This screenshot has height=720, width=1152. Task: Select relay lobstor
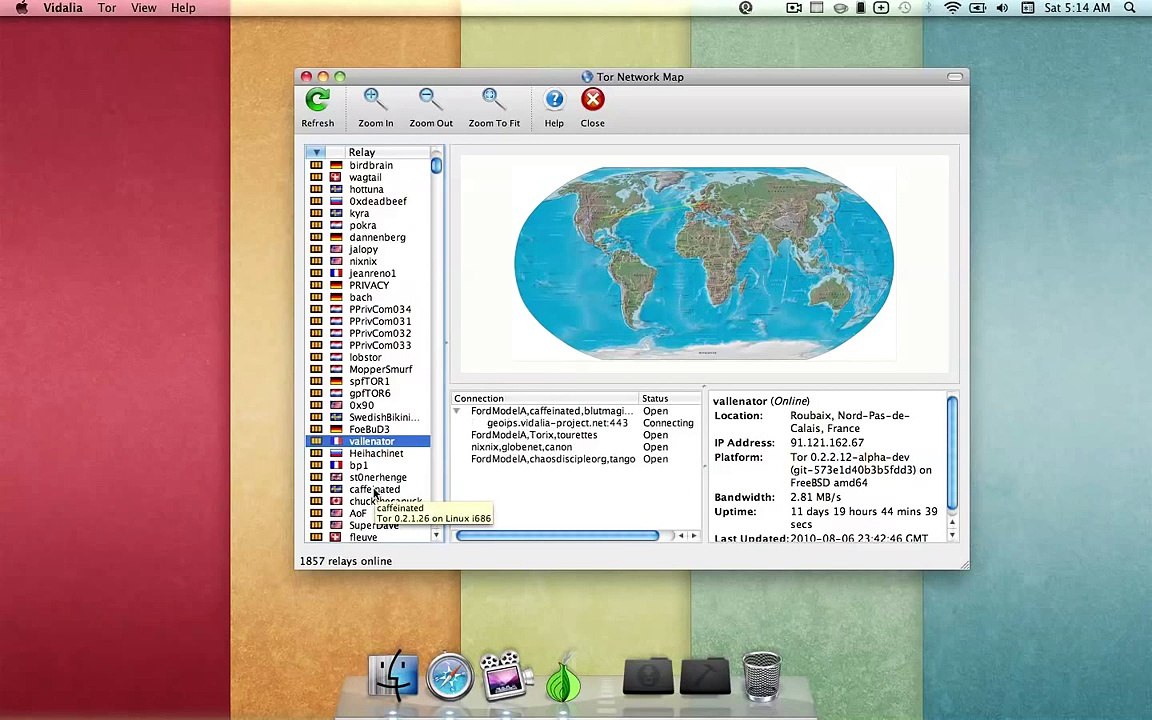[368, 357]
